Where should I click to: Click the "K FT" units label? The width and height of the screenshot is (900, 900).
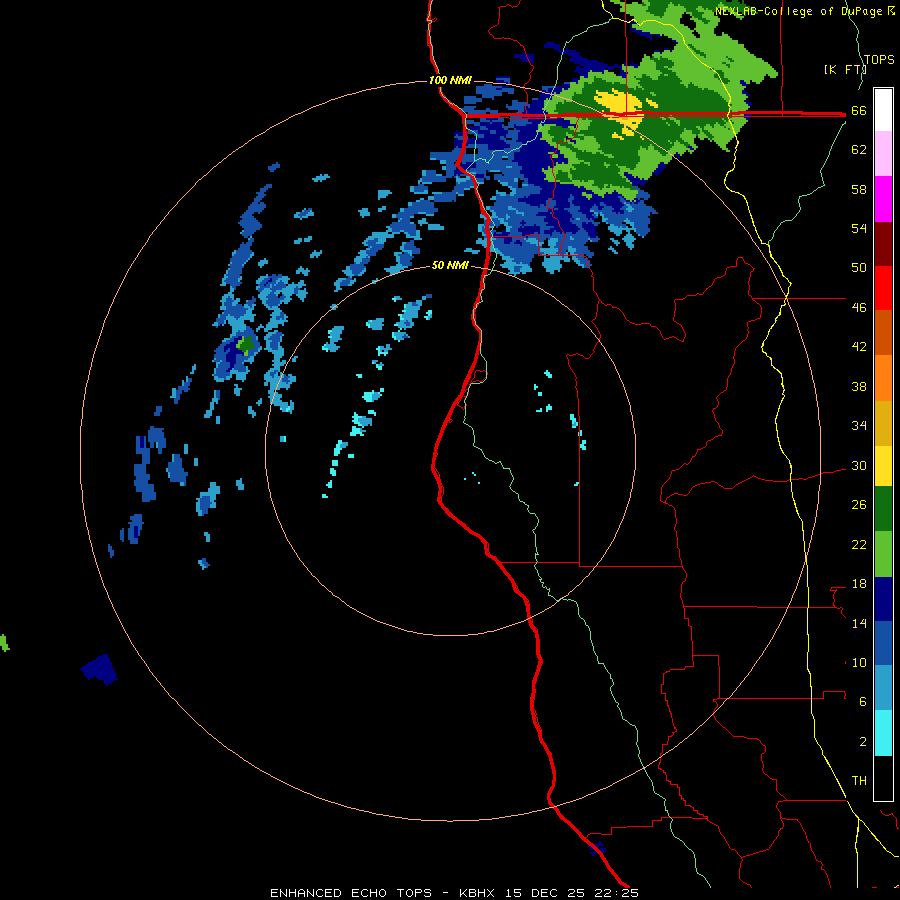[845, 69]
